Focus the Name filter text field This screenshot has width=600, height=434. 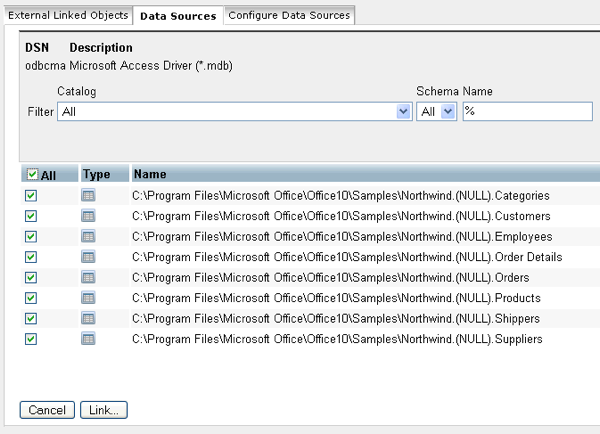527,112
